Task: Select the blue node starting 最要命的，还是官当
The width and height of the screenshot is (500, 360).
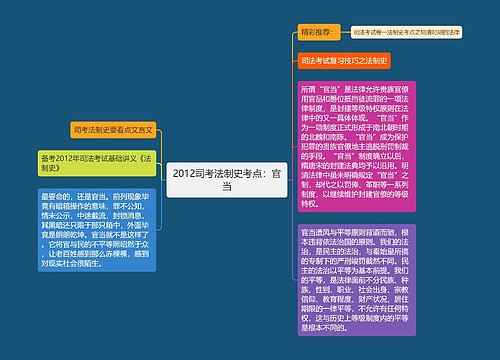Action: point(97,230)
